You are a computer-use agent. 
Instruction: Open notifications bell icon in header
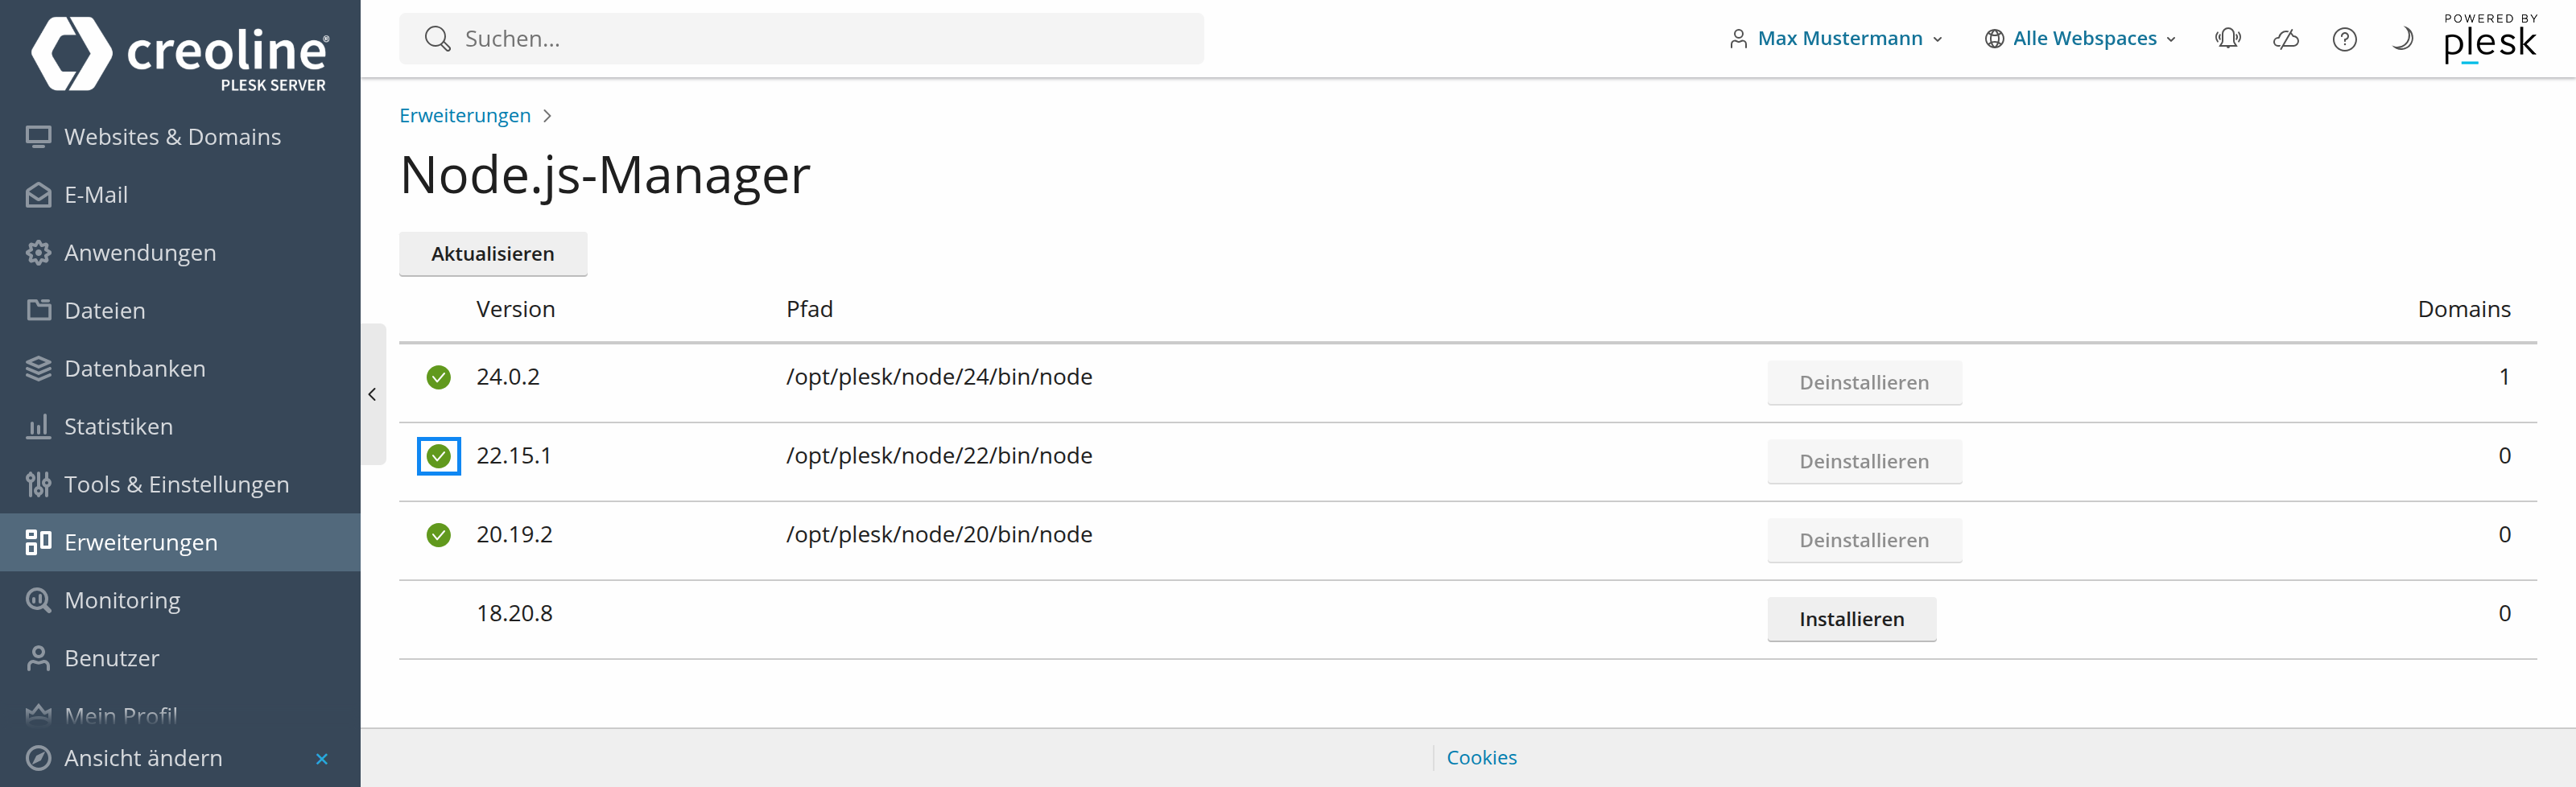coord(2228,39)
